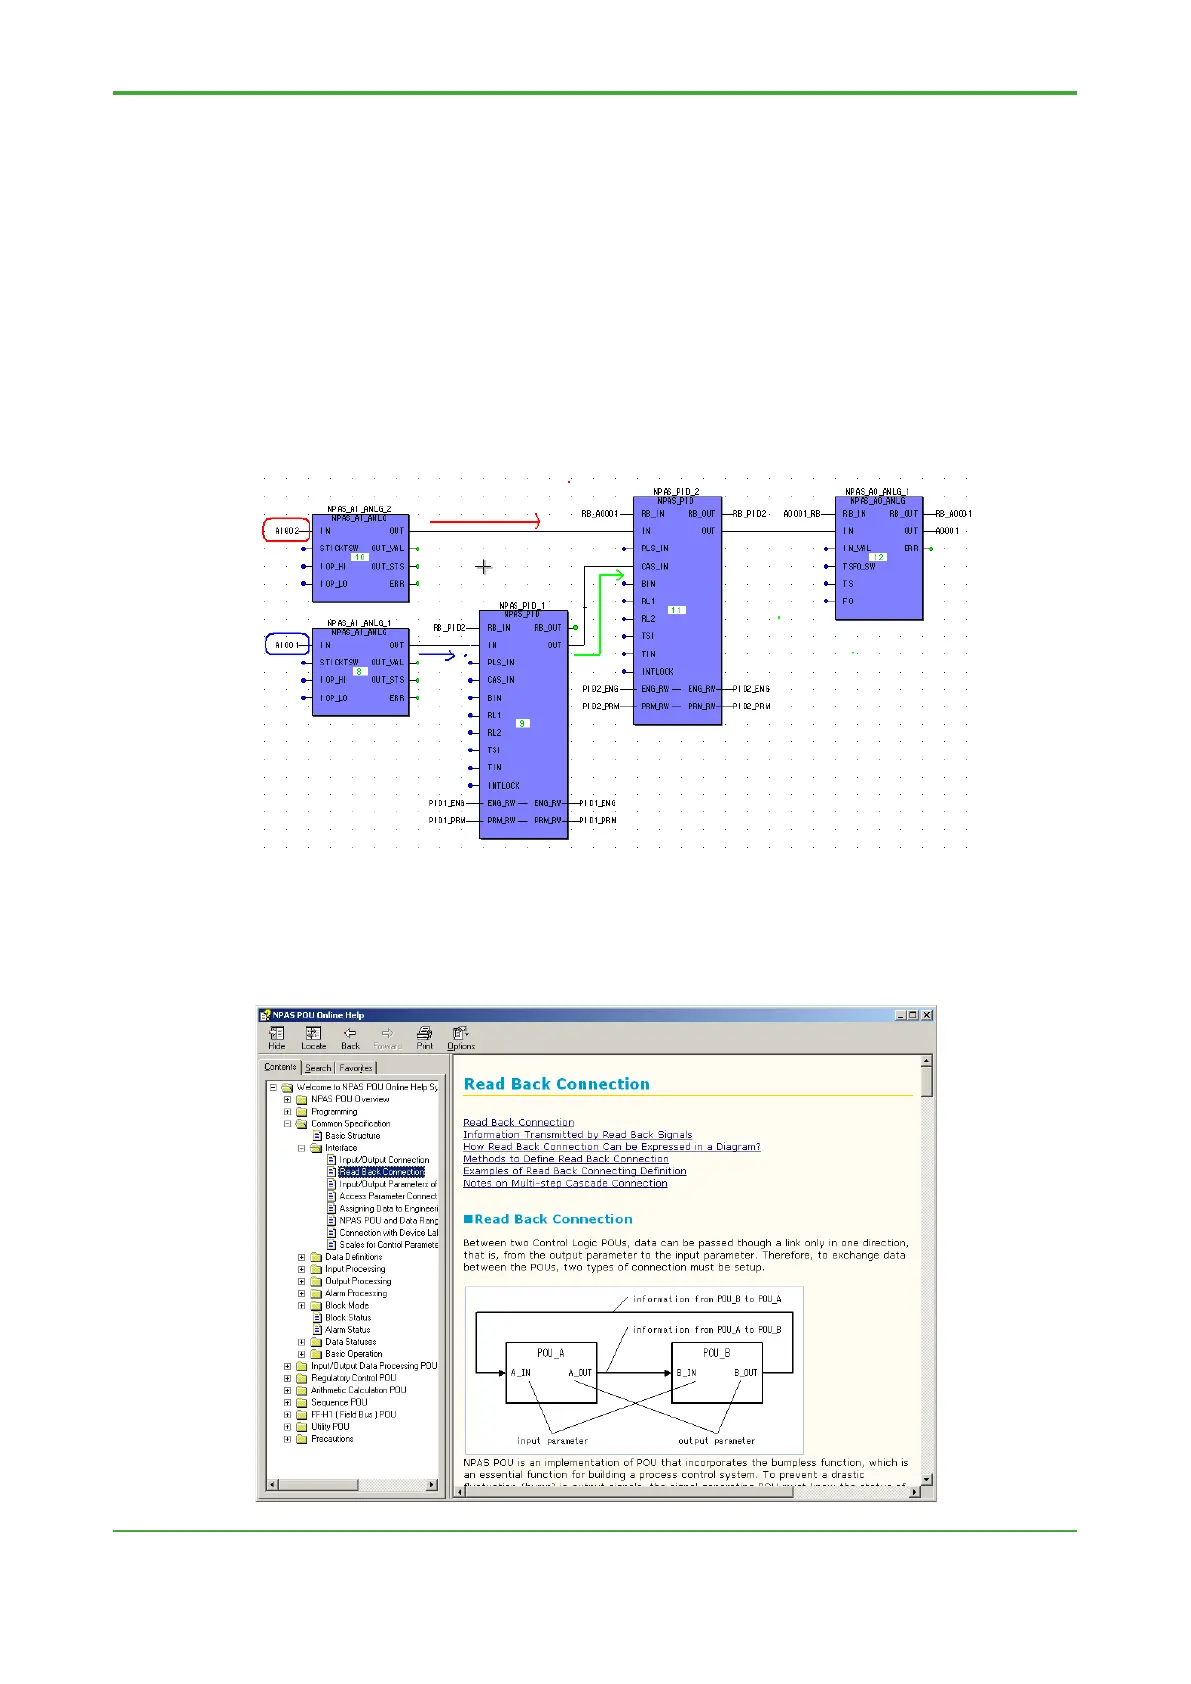Image resolution: width=1191 pixels, height=1684 pixels.
Task: Print the help topic via Print icon
Action: pos(424,1037)
